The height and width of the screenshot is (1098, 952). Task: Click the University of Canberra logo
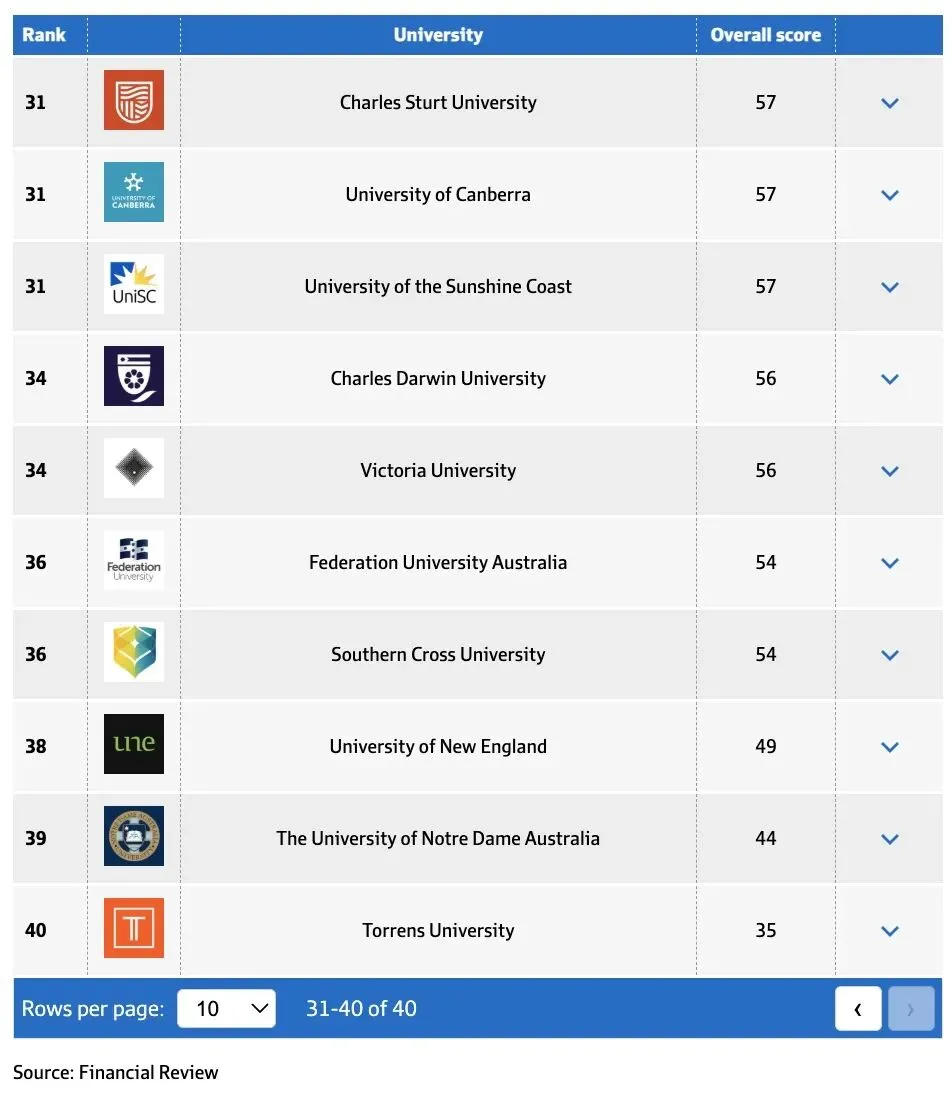(134, 192)
